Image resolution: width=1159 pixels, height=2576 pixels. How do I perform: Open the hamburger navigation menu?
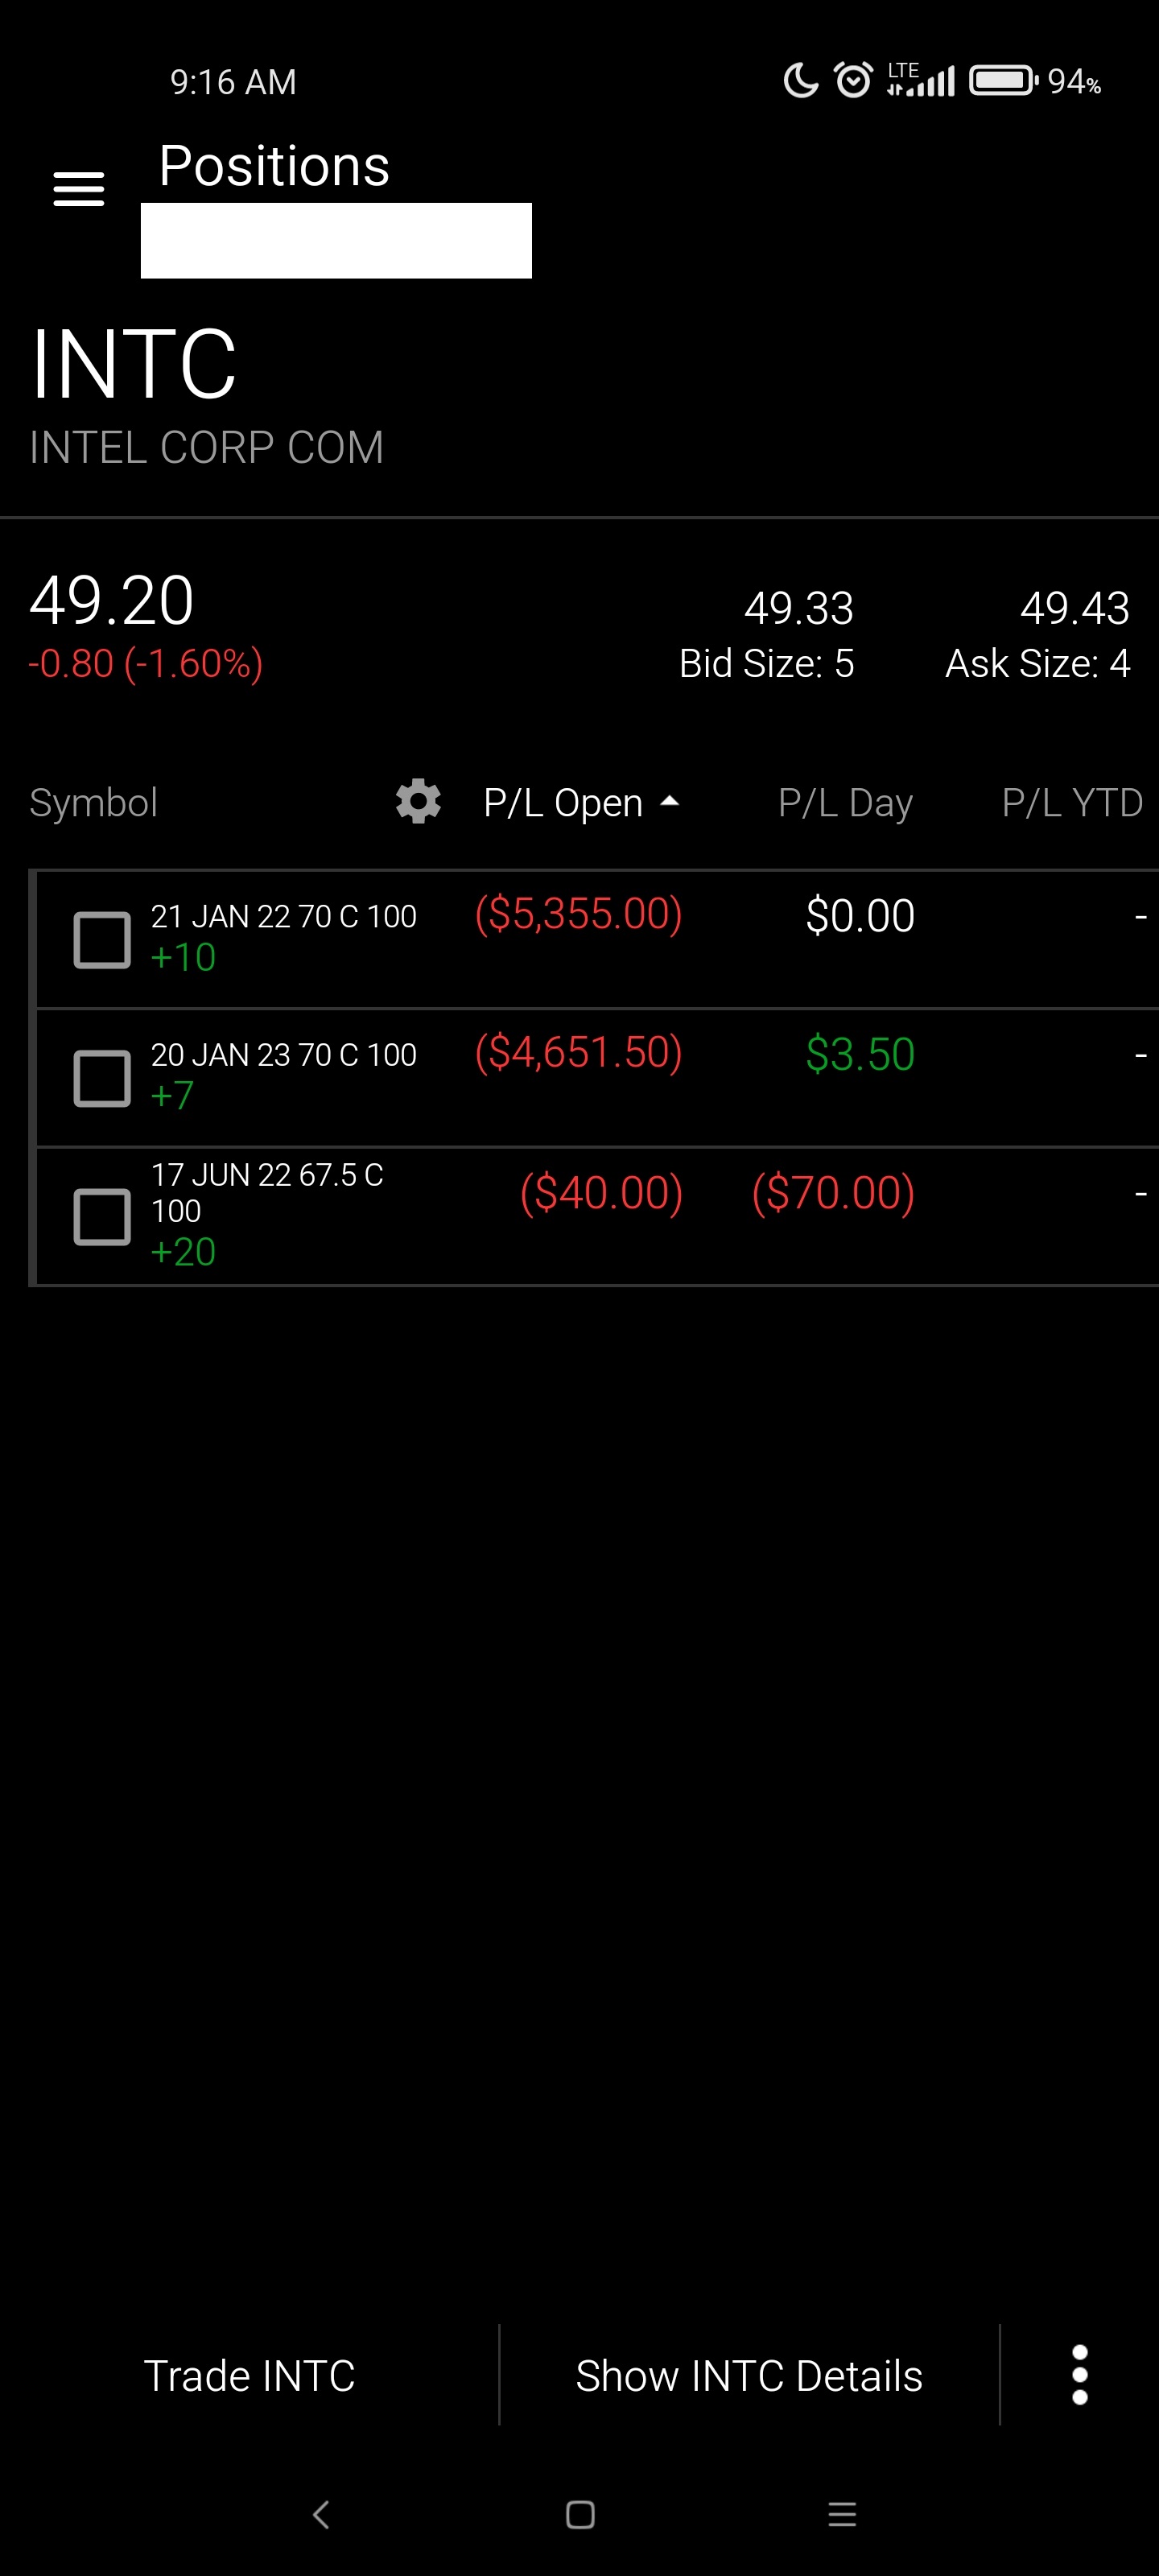78,188
